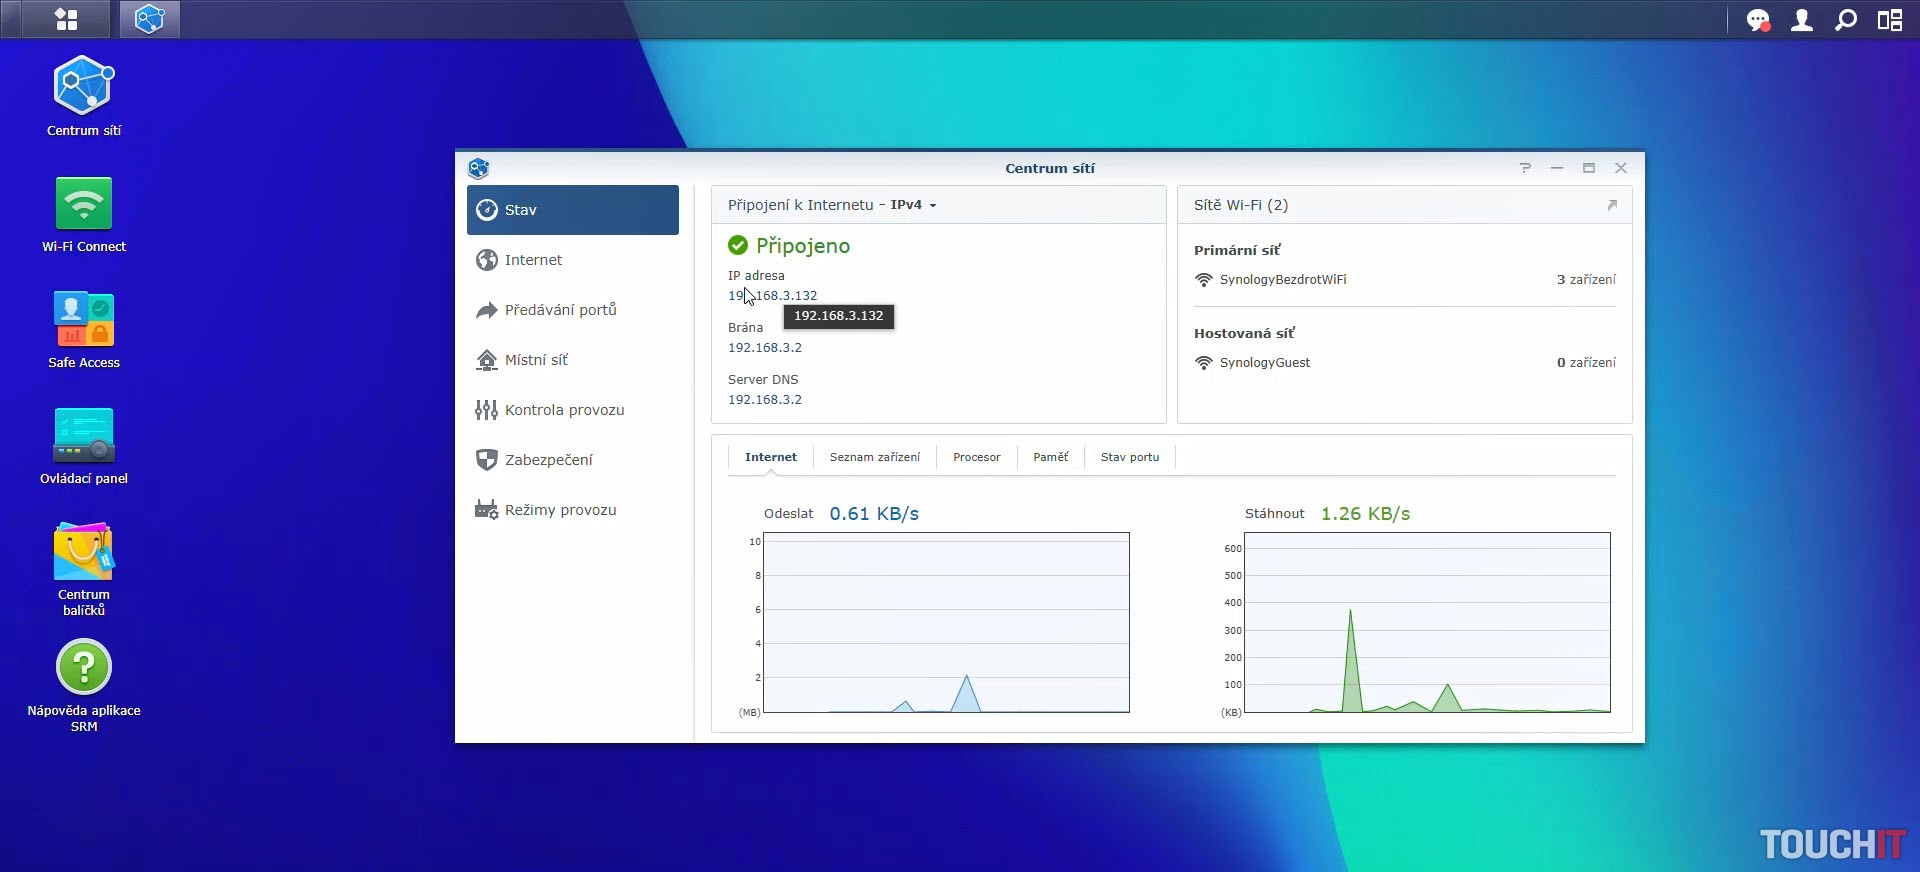Click the SynologyBezdrotWiFi primary network
1920x872 pixels.
coord(1282,280)
